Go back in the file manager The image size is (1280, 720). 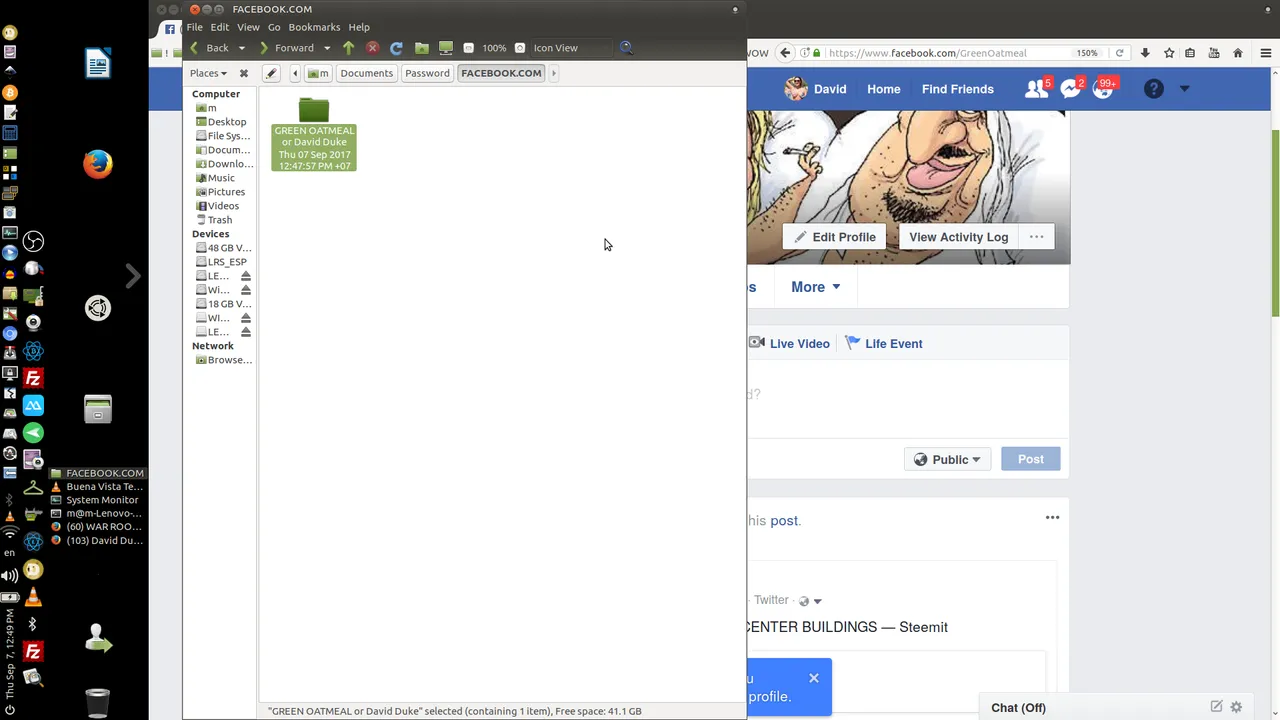[211, 48]
